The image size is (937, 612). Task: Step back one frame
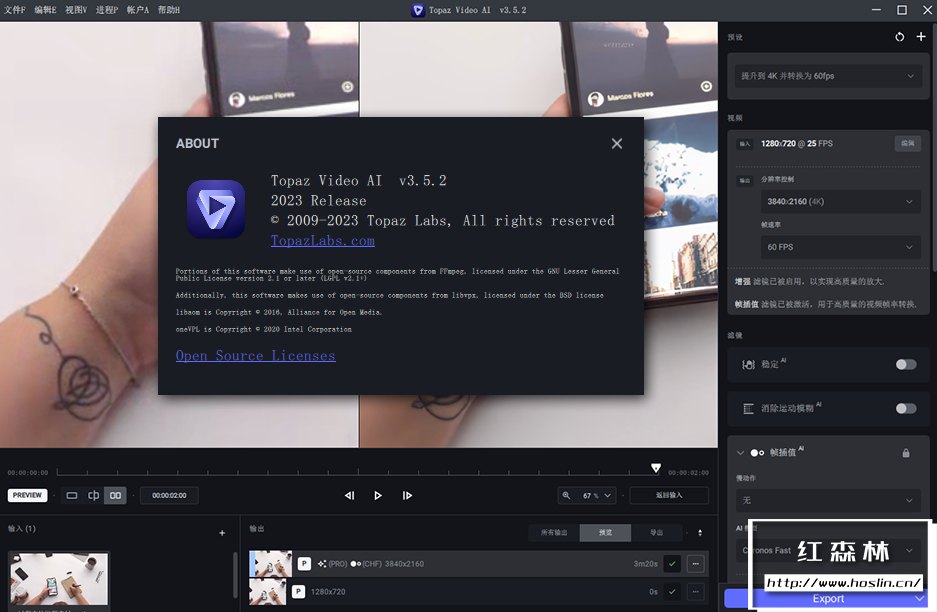click(350, 495)
